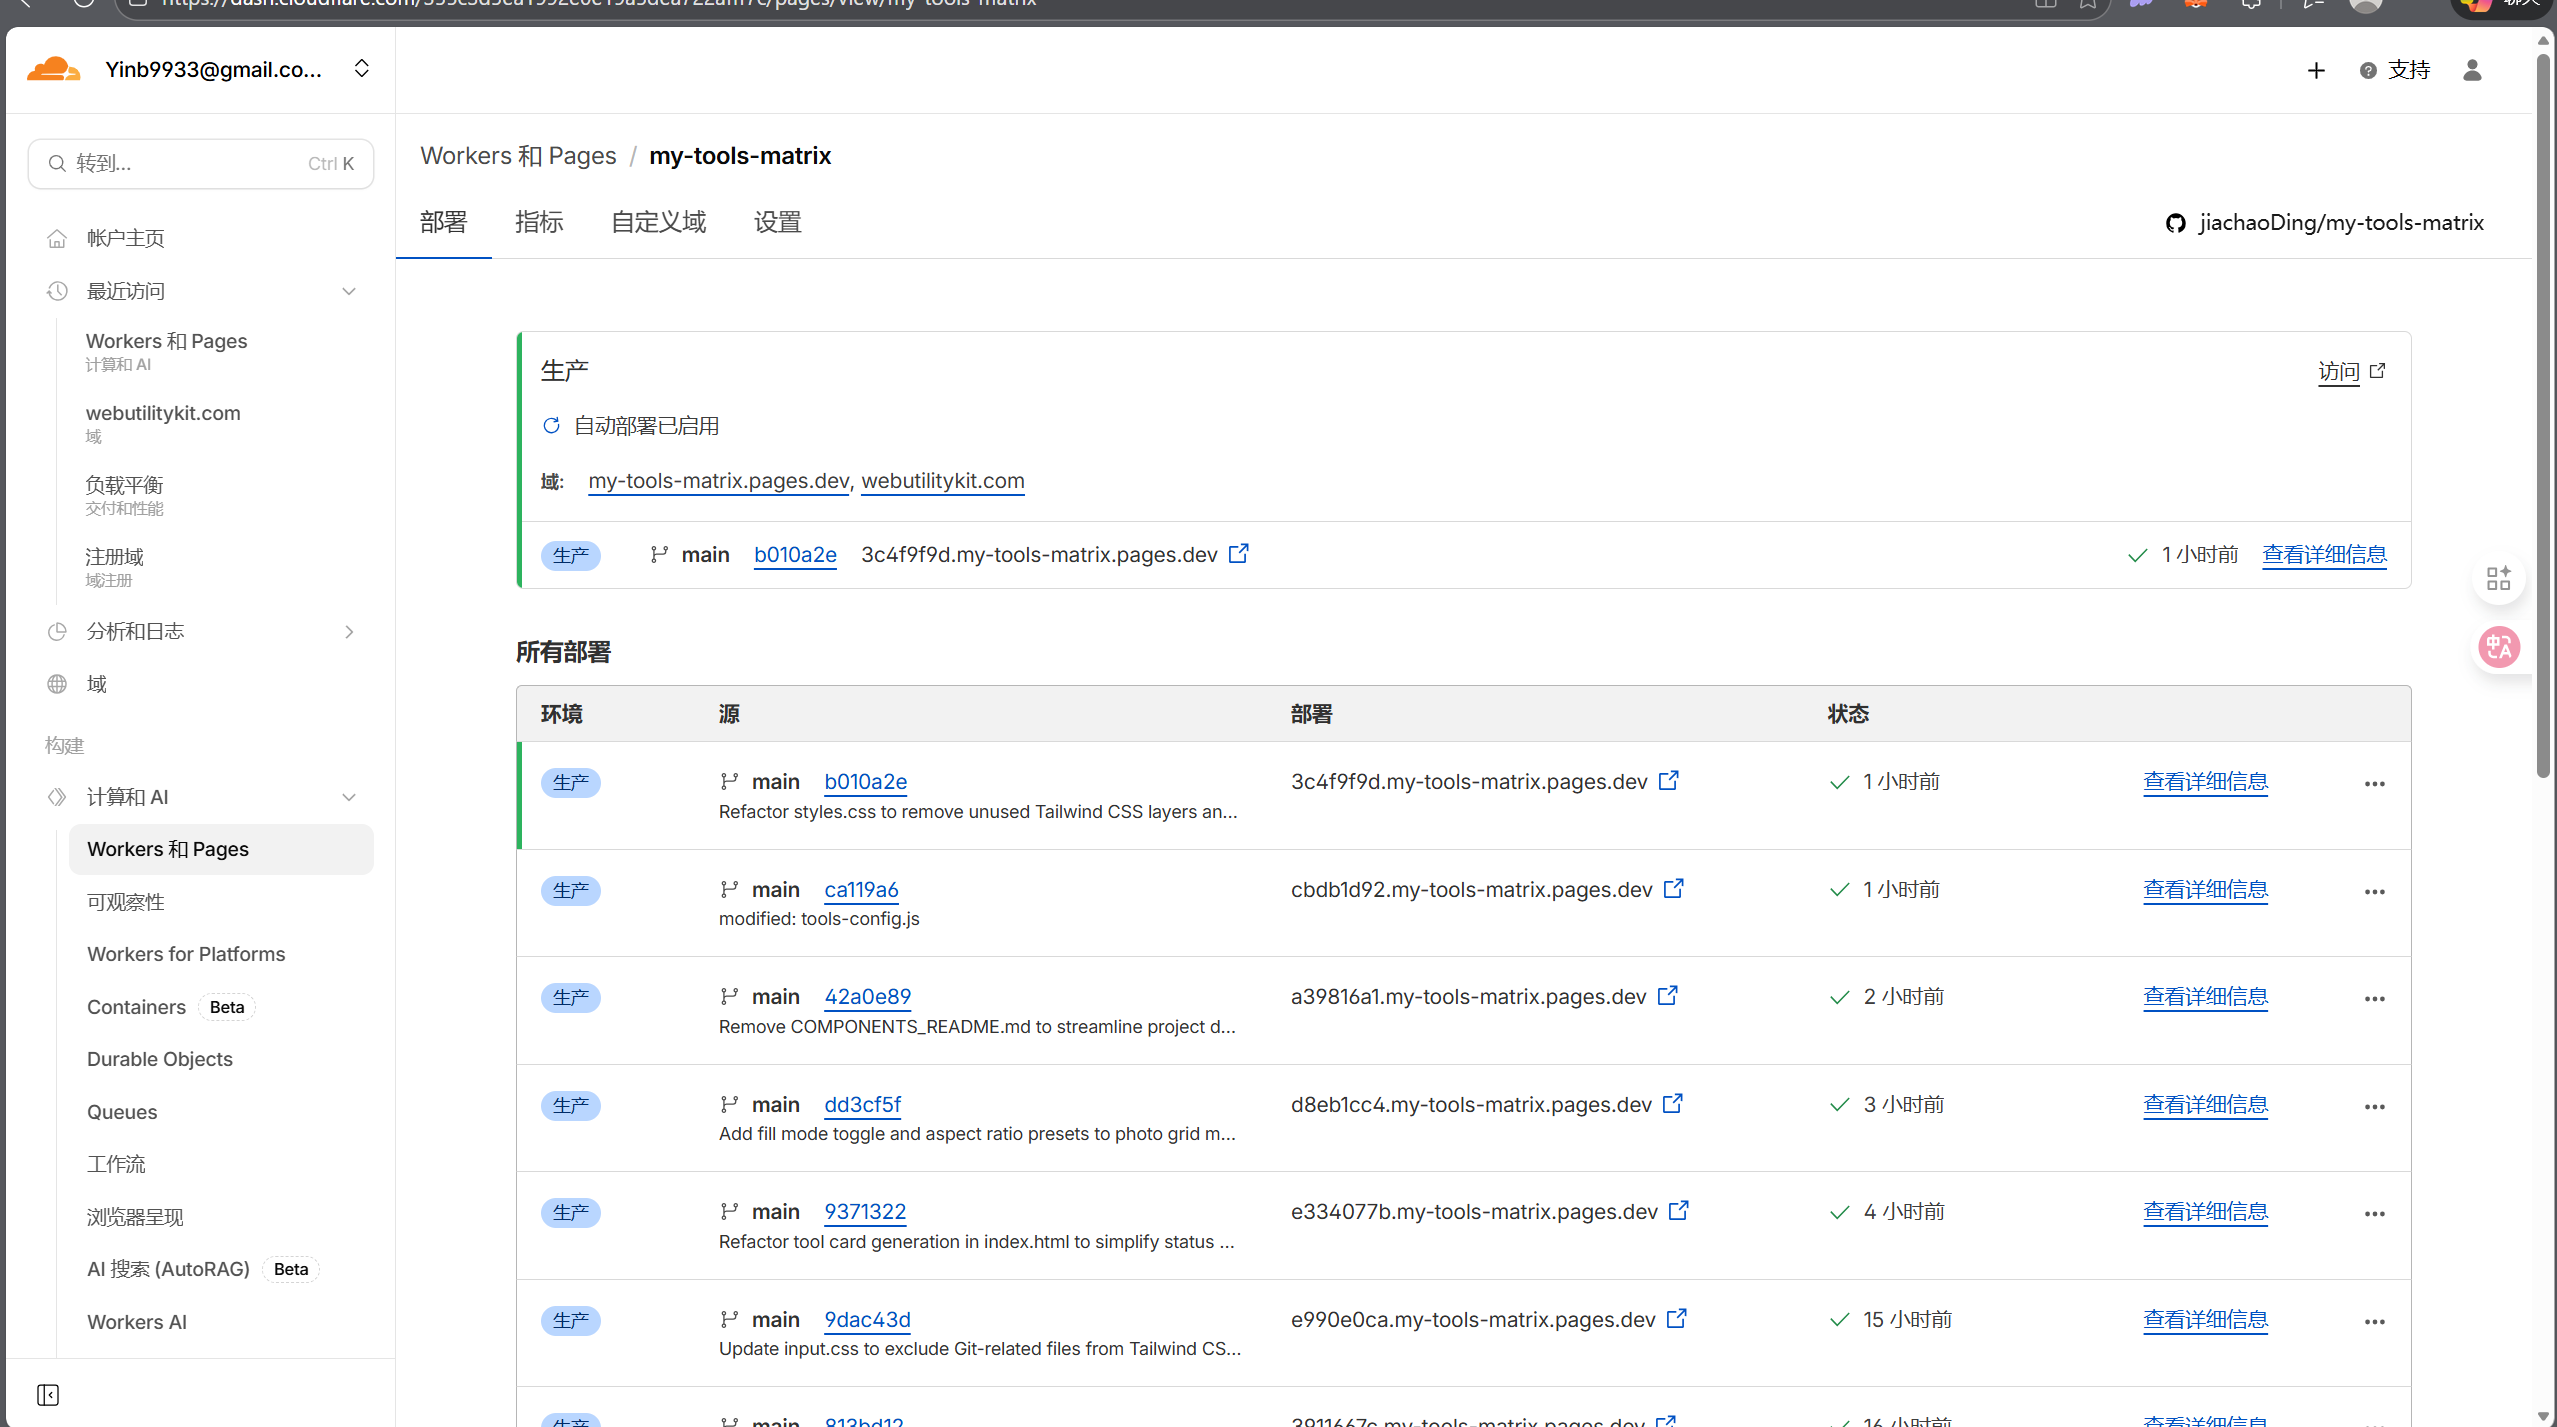2557x1427 pixels.
Task: Switch to the 设置 tab
Action: 777,222
